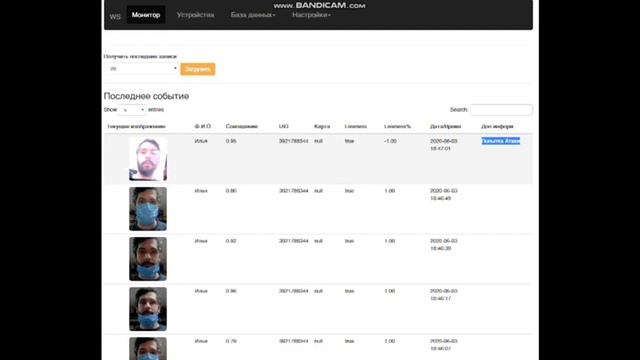
Task: Open the Устройства navbar item
Action: tap(195, 15)
